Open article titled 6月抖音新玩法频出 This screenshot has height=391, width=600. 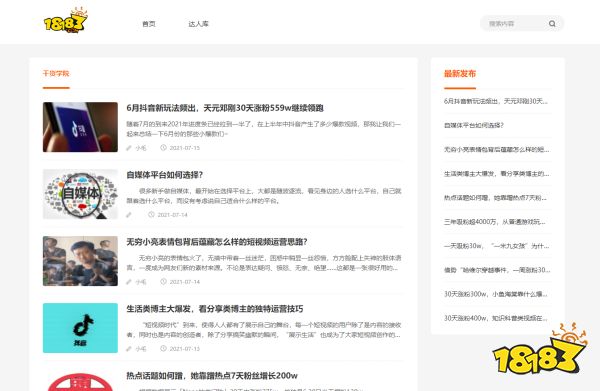pos(225,108)
